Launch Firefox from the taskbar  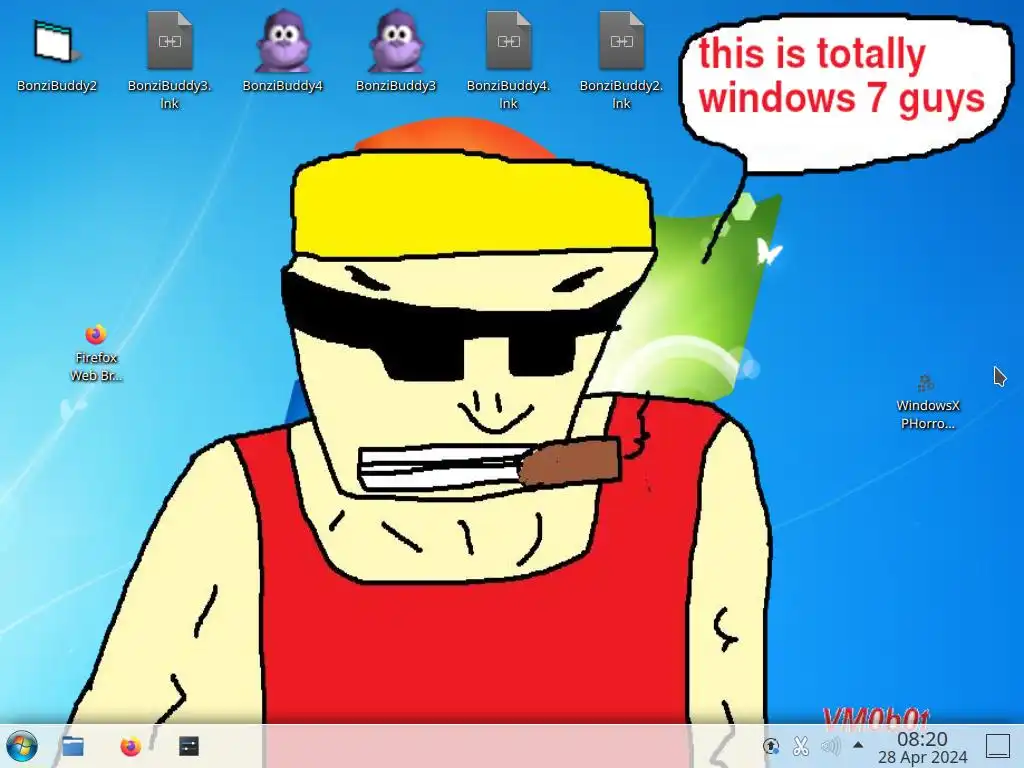click(131, 746)
